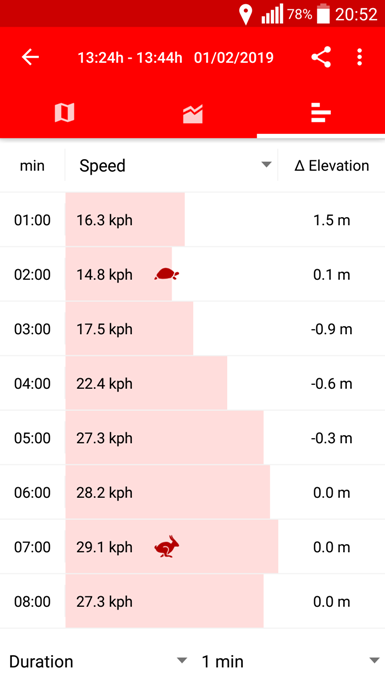Tap the rabbit fastest-split icon
The image size is (385, 684).
[x=167, y=547]
